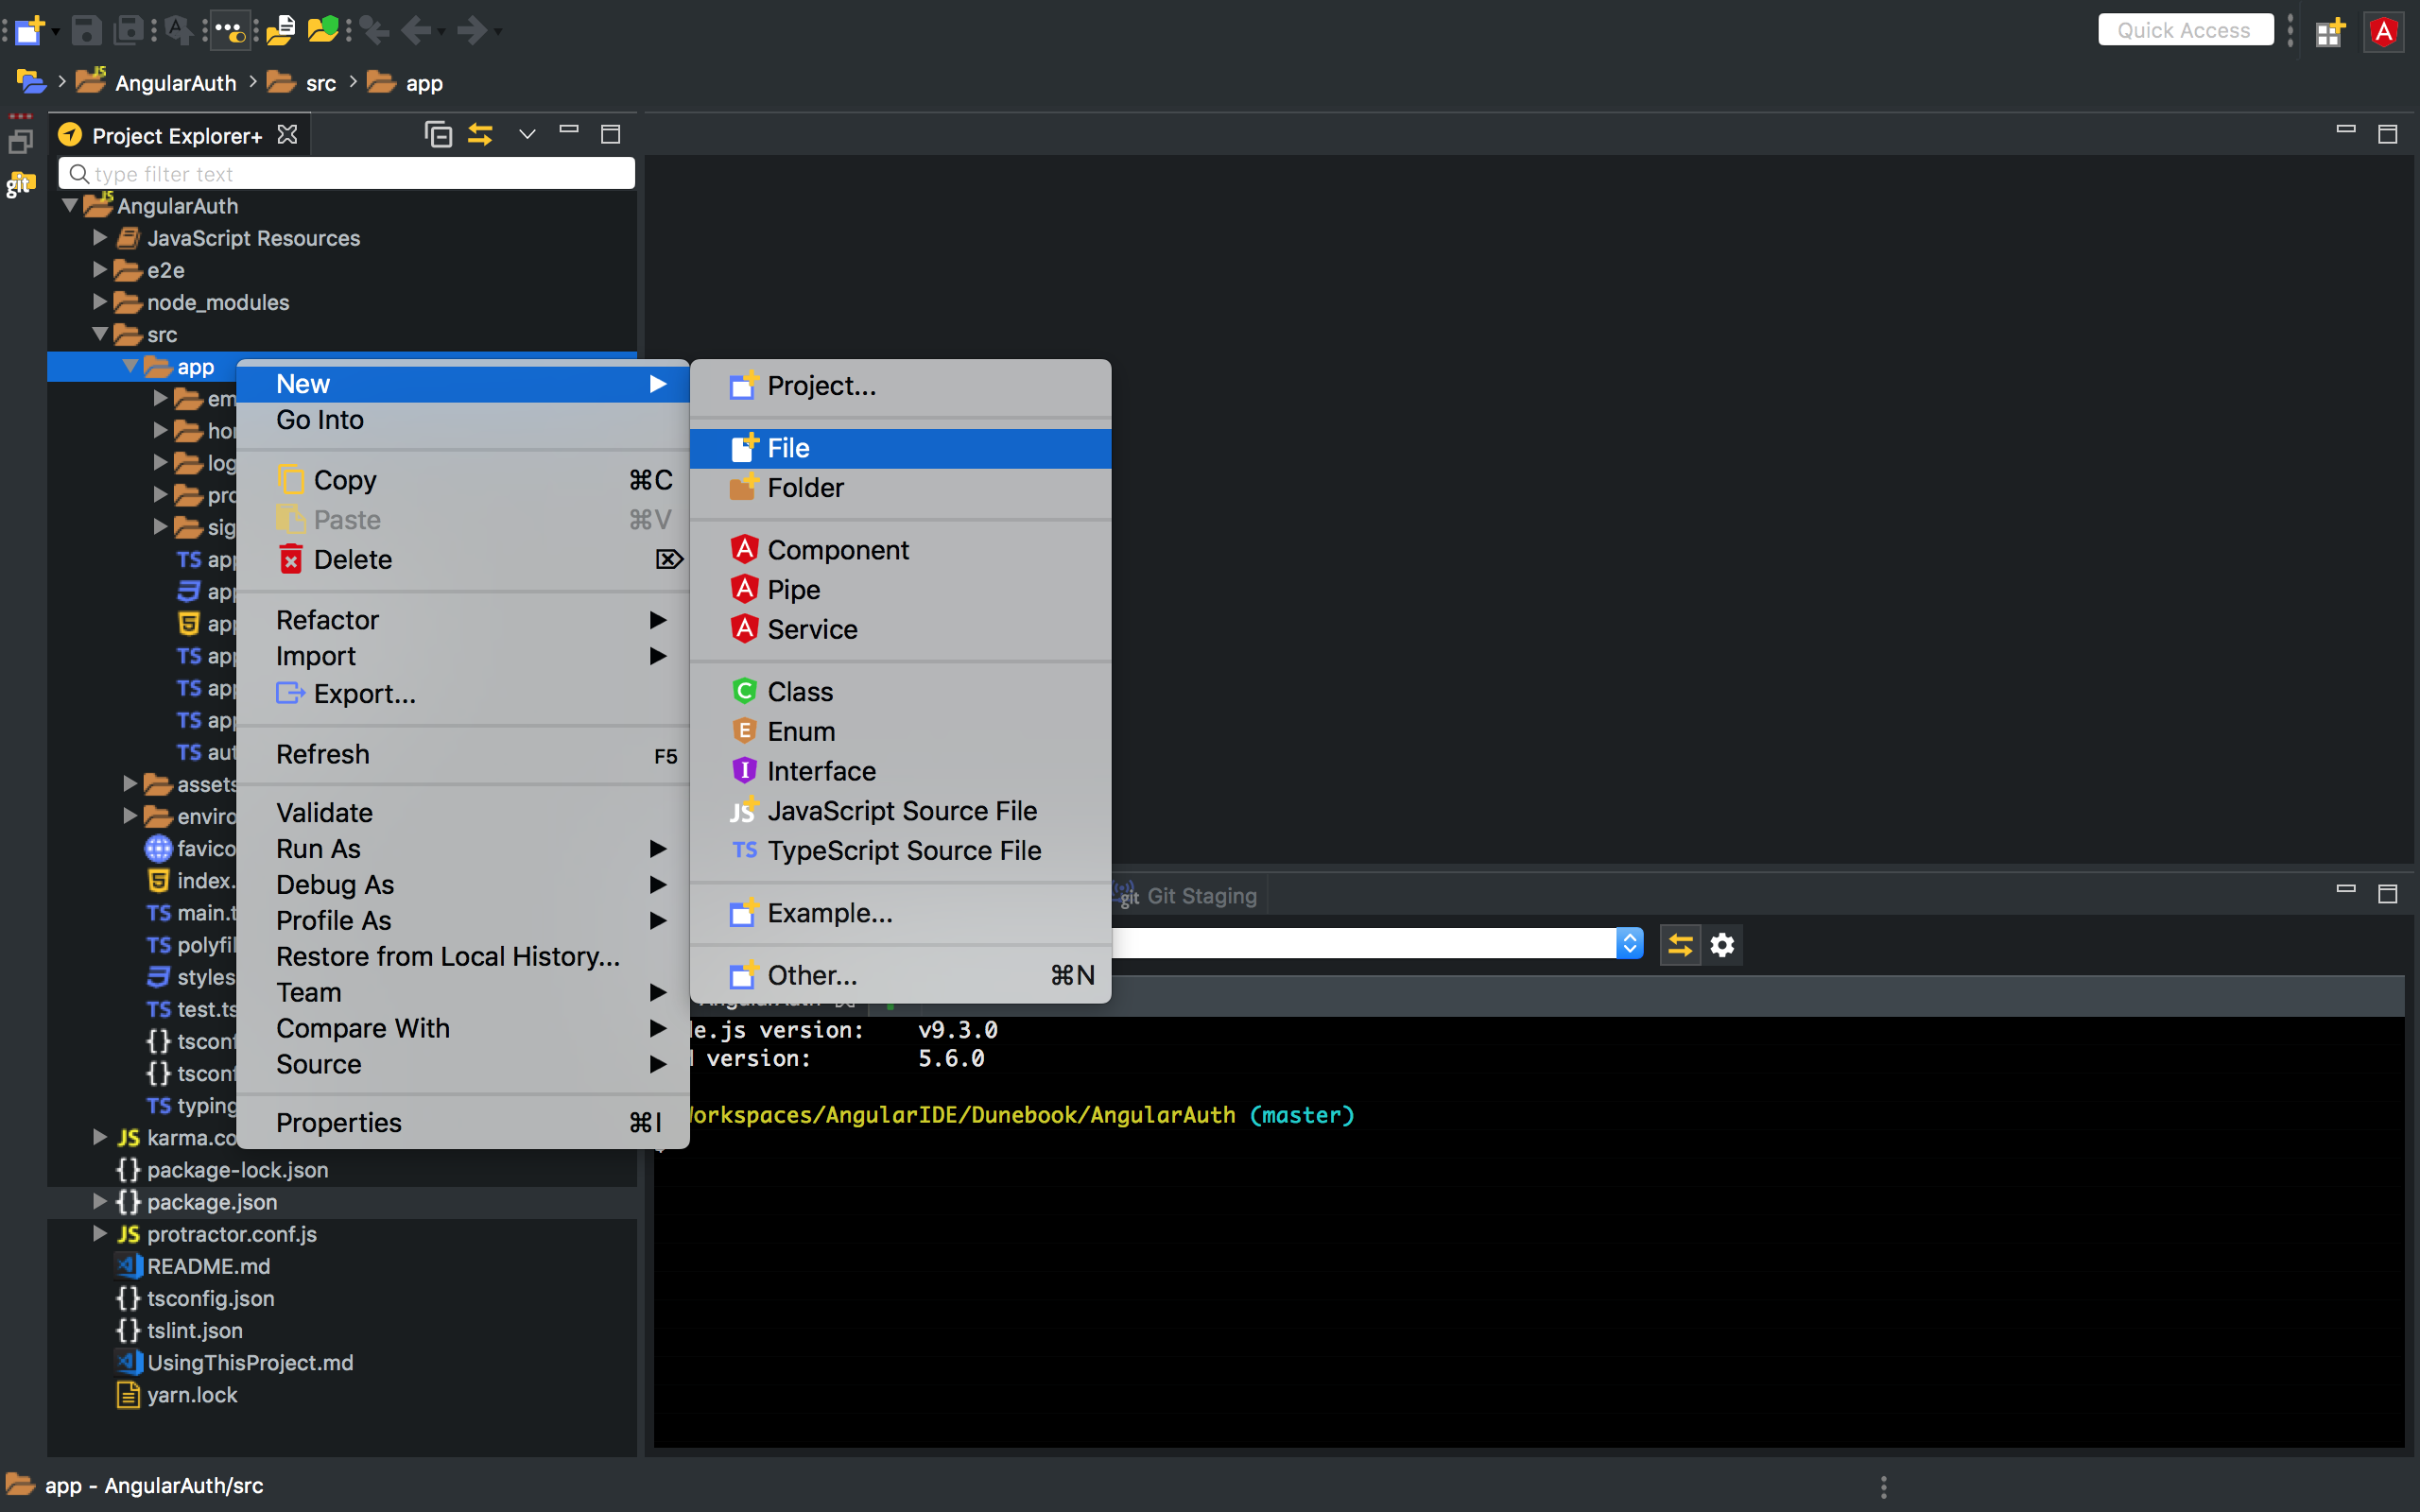Click the git repositories sidebar icon
Viewport: 2420px width, 1512px height.
tap(21, 184)
